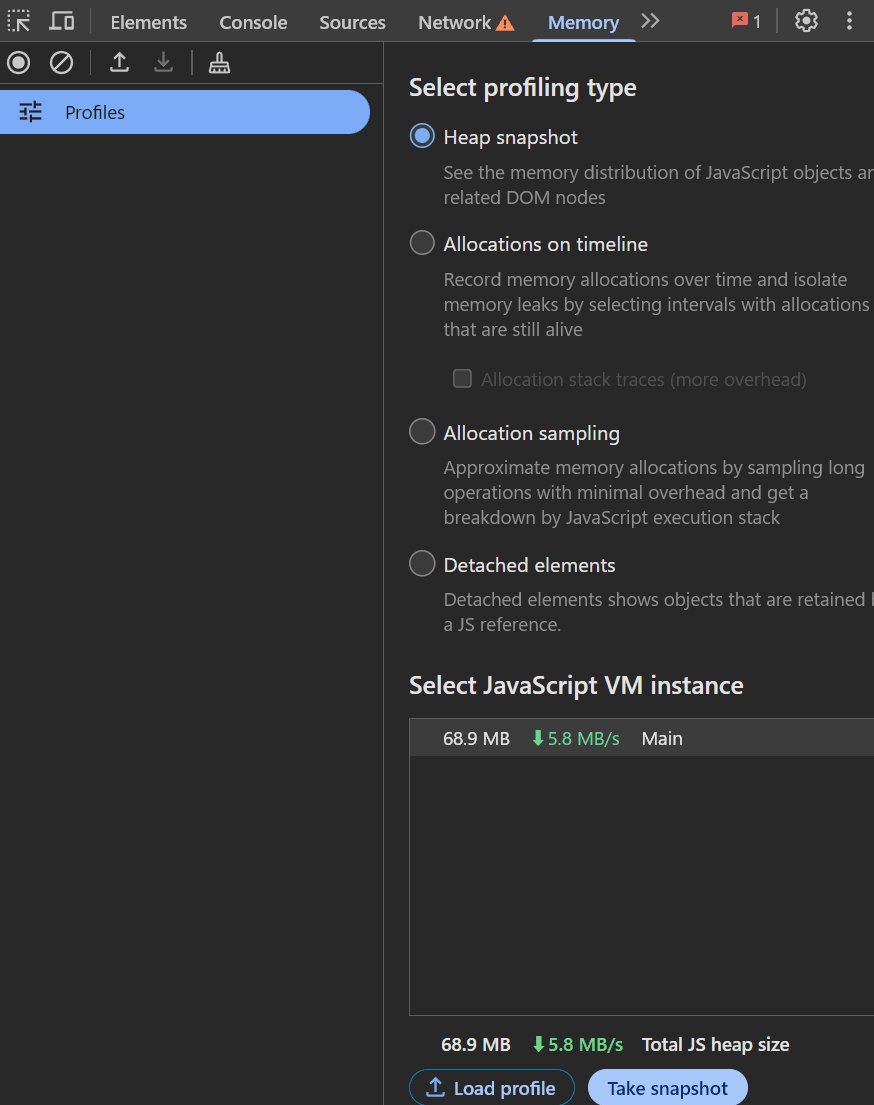Click the red issues counter badge
Viewport: 874px width, 1105px height.
tap(747, 21)
